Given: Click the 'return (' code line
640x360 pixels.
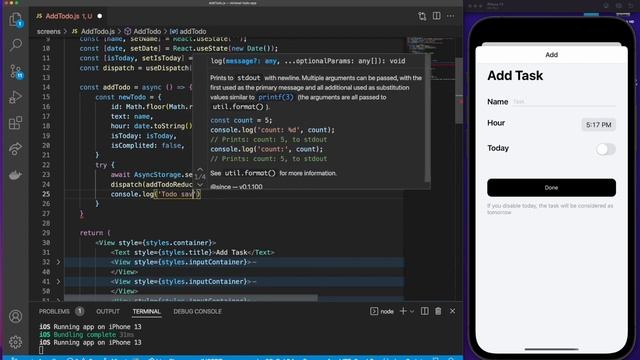Looking at the screenshot, I should 95,233.
